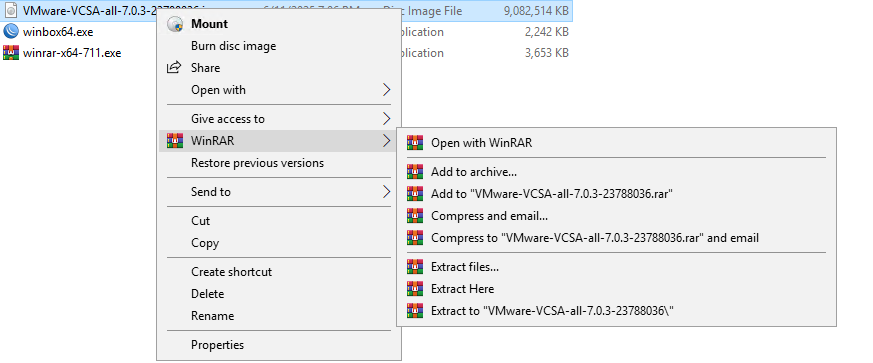
Task: Click the disc icon next to Mount
Action: 175,23
